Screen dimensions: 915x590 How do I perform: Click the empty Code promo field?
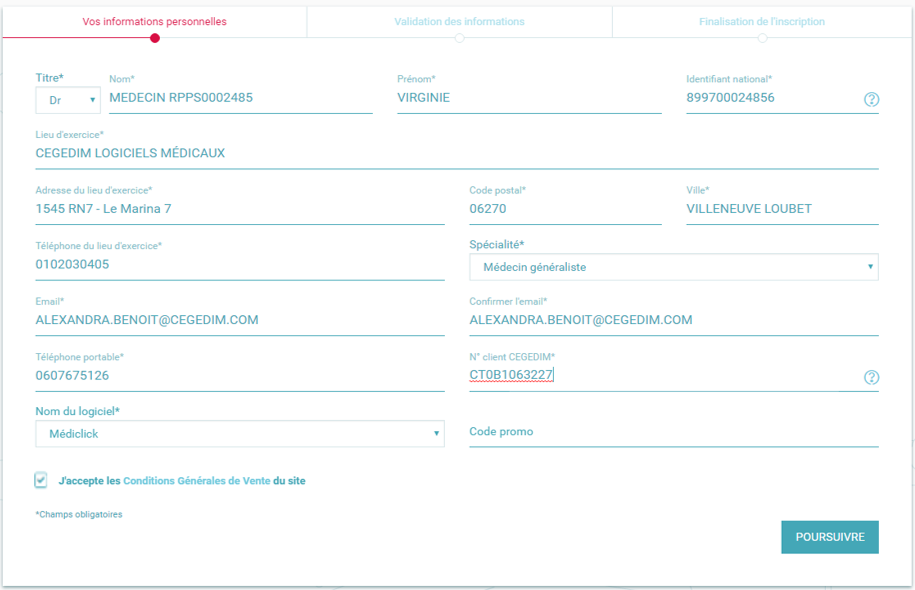[673, 433]
